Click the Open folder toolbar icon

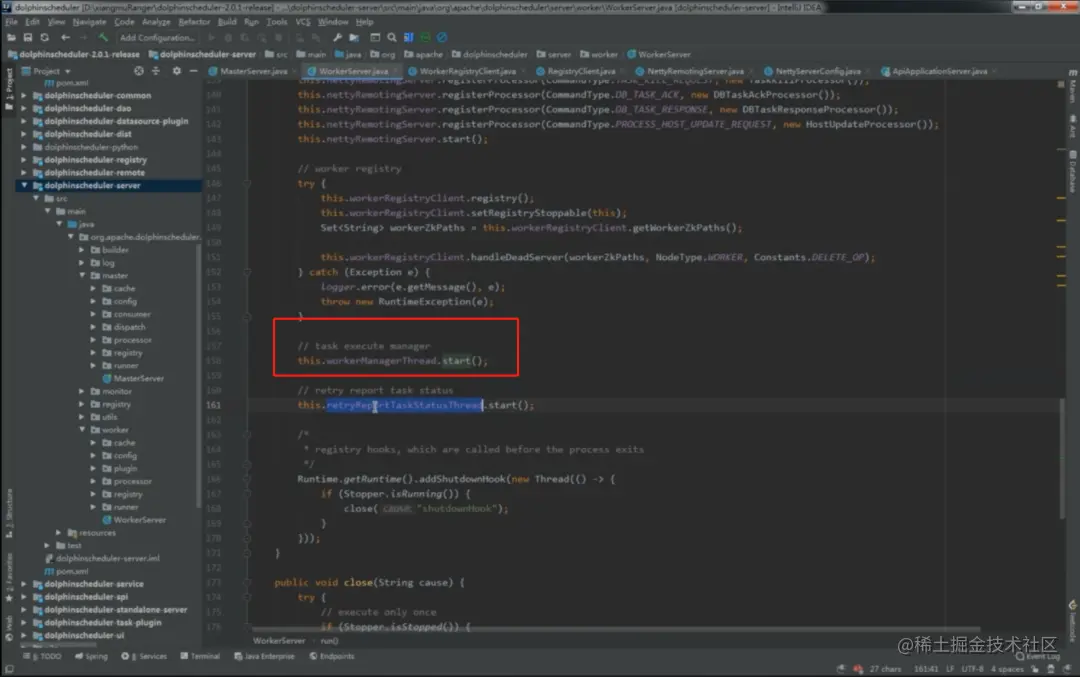12,37
